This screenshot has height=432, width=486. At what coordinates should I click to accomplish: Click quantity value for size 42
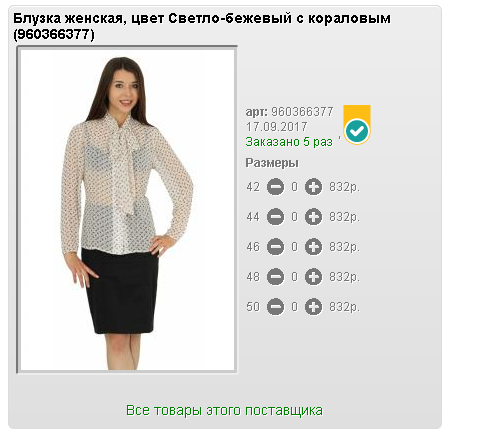[294, 187]
